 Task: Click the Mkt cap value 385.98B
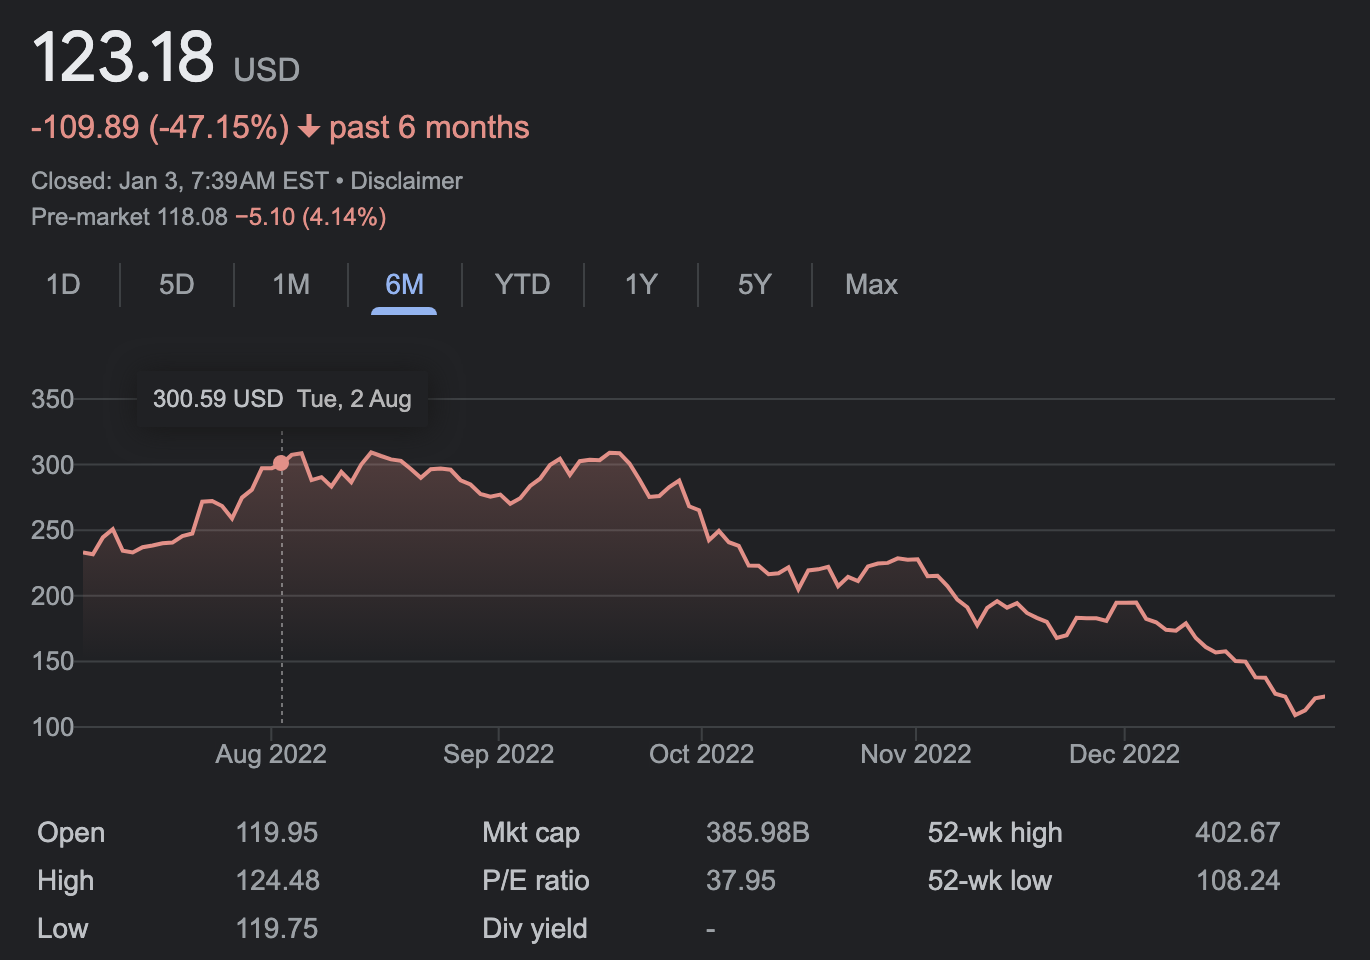(x=758, y=833)
